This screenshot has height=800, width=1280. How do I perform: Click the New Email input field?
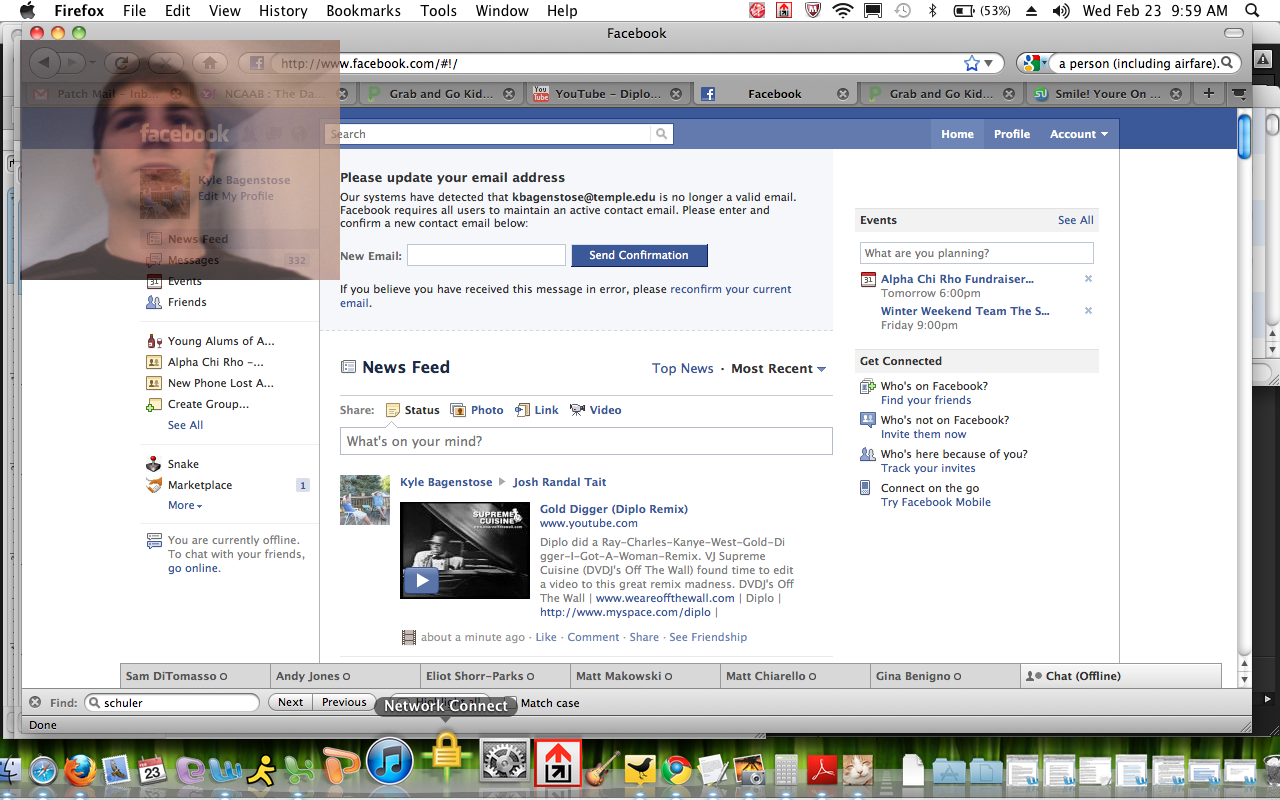(x=486, y=256)
